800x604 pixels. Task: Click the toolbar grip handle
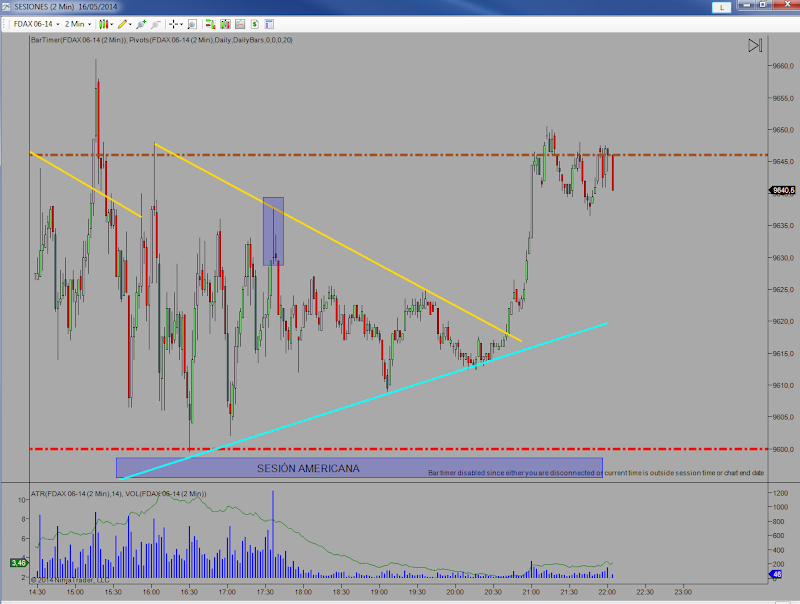pos(6,24)
